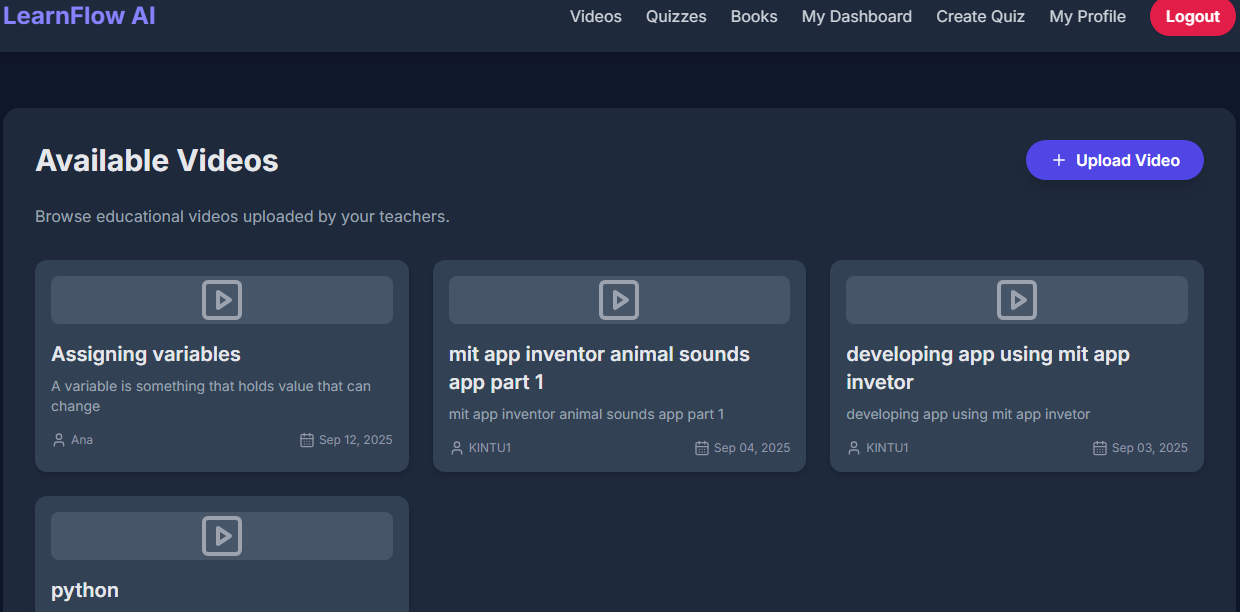Click the small developing app description text
The image size is (1240, 612).
[968, 414]
